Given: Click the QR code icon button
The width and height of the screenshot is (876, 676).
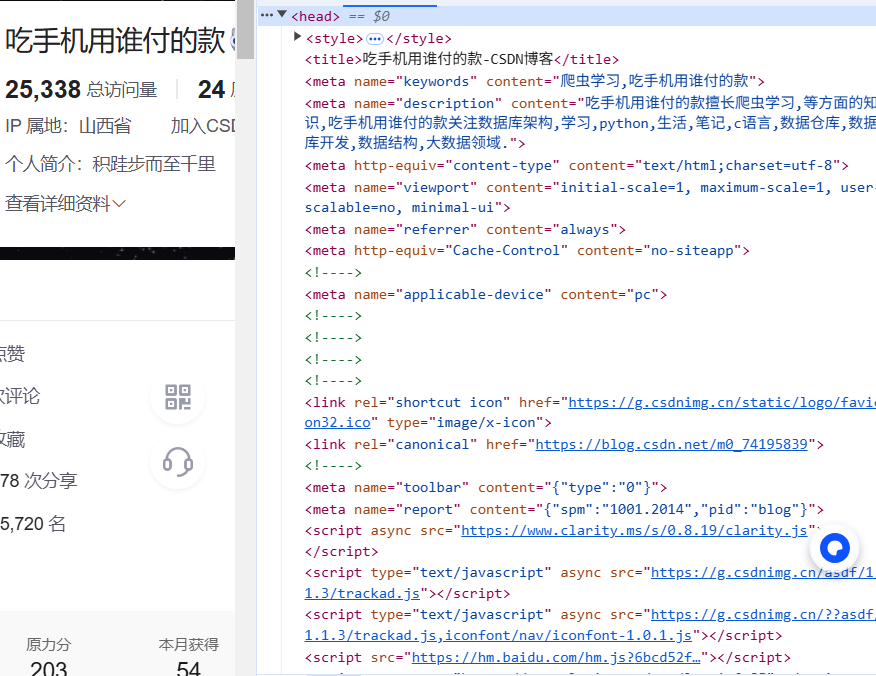Looking at the screenshot, I should 178,397.
